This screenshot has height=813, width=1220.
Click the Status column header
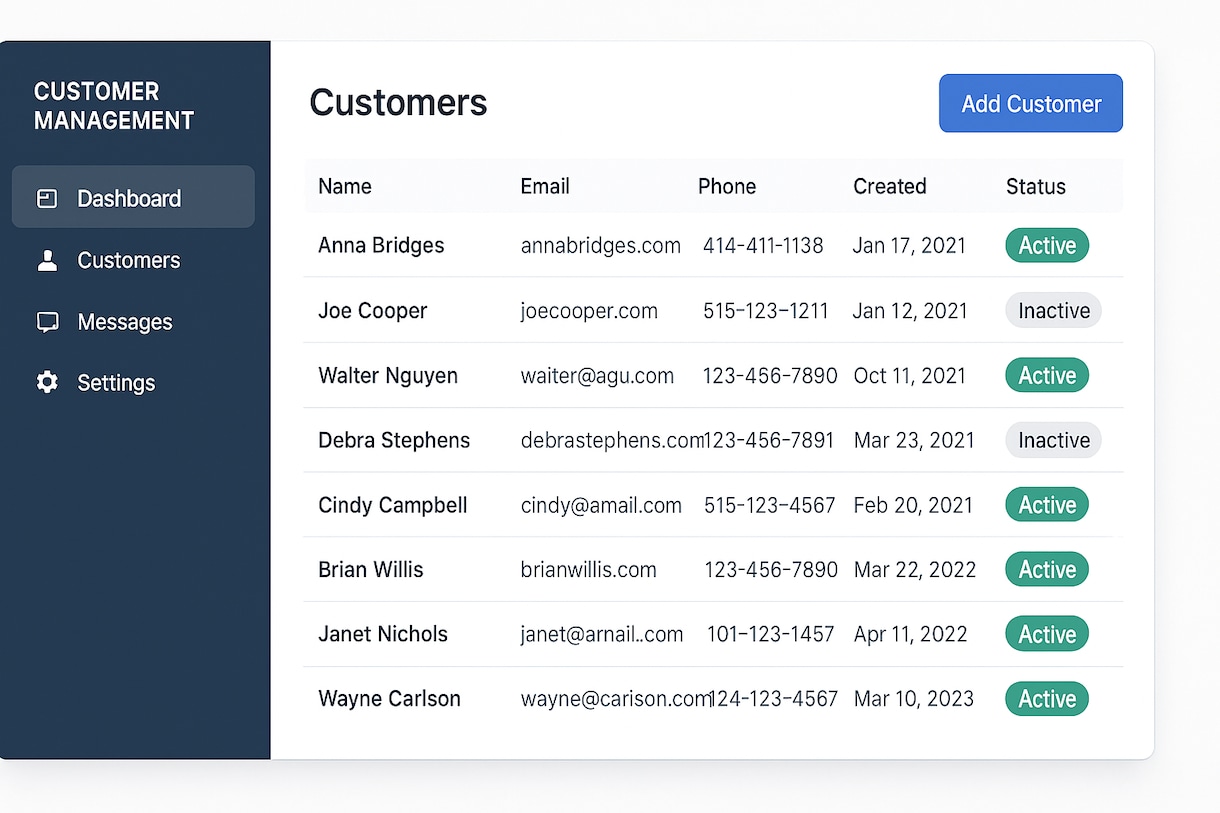click(1036, 186)
